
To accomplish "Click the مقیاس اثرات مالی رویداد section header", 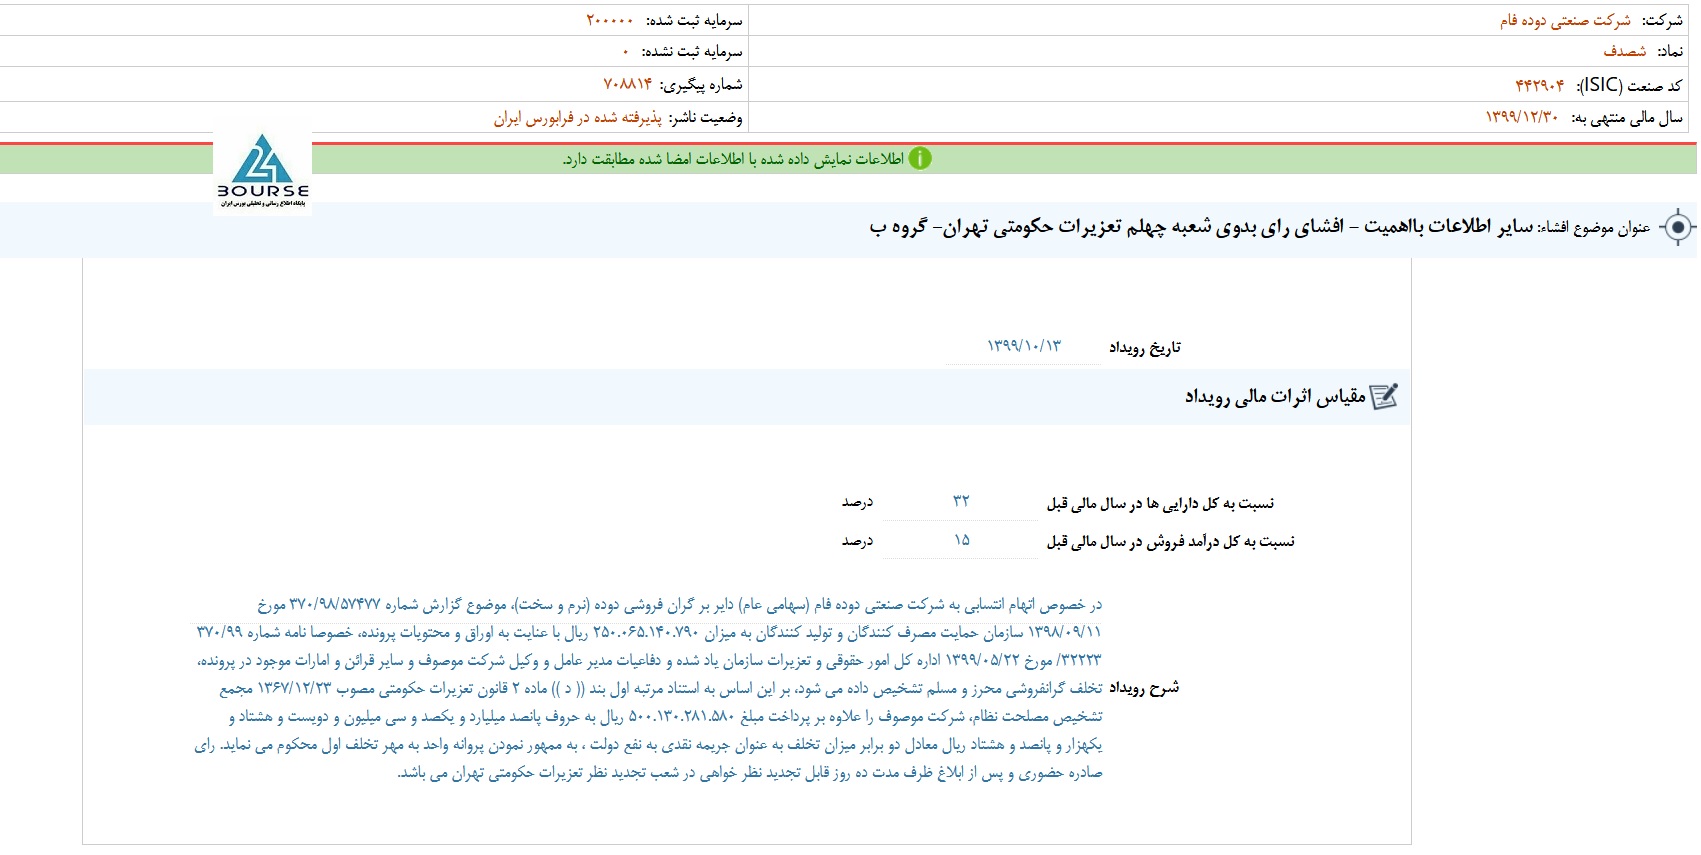I will pos(1275,397).
